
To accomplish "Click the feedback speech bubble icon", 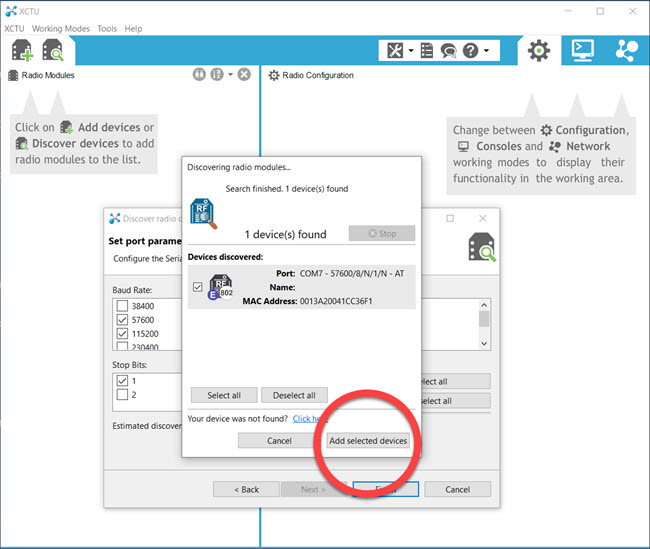I will 449,50.
